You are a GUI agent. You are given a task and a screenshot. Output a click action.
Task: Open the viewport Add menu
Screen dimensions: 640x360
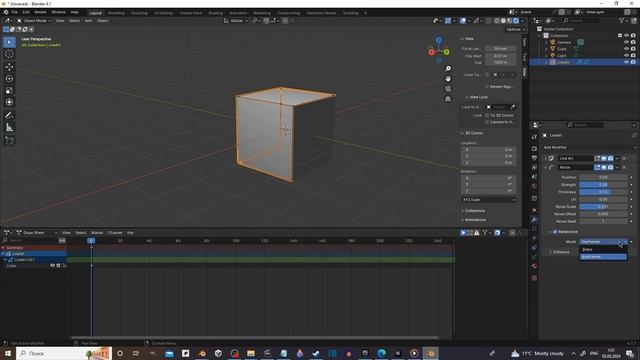coord(88,20)
